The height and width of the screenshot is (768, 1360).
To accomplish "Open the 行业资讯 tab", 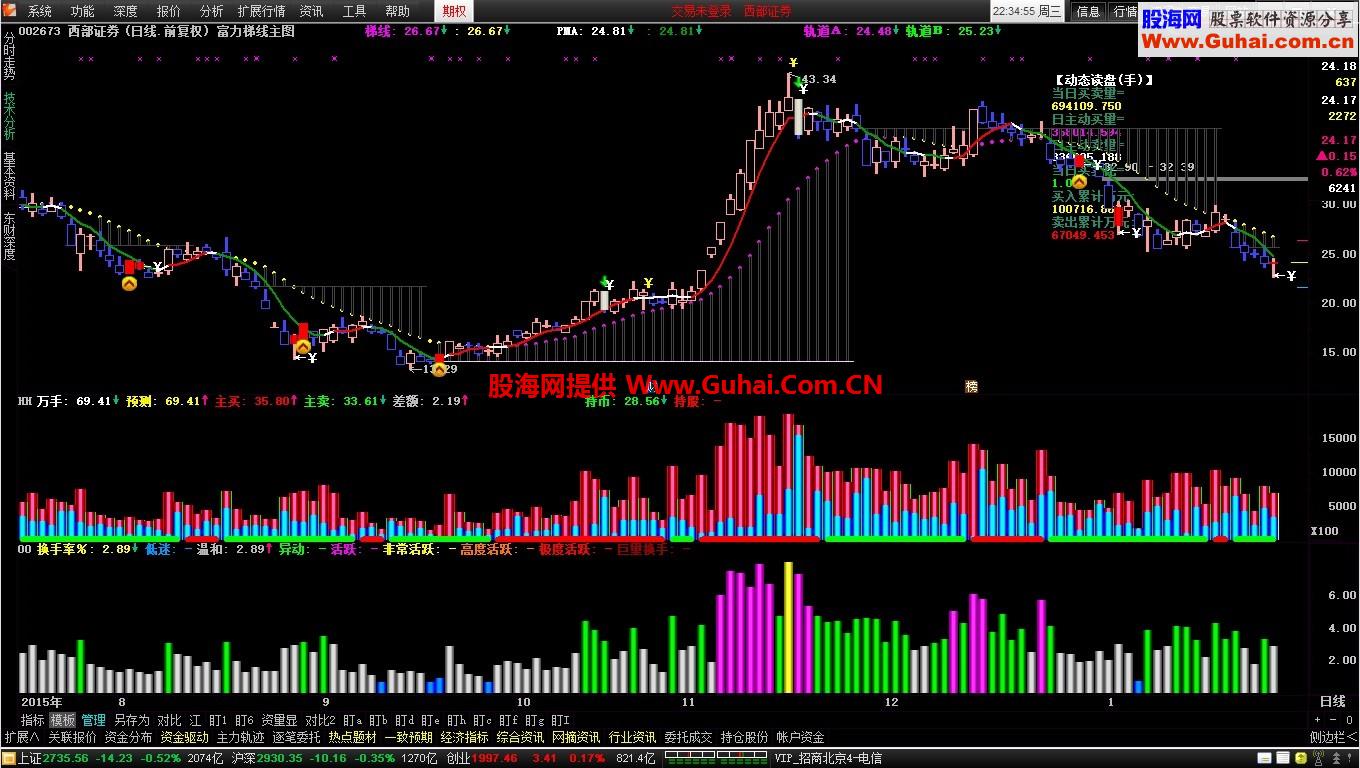I will pos(632,738).
